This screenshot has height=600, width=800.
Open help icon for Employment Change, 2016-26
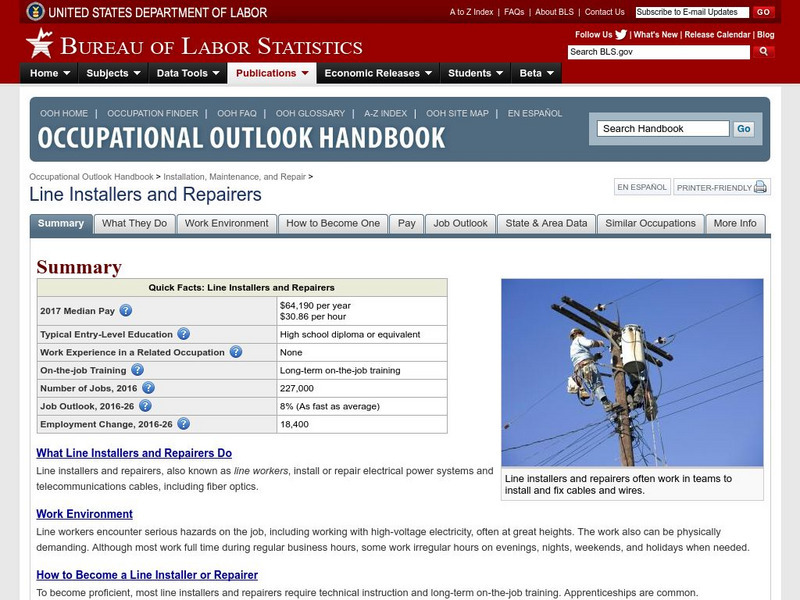pyautogui.click(x=184, y=423)
